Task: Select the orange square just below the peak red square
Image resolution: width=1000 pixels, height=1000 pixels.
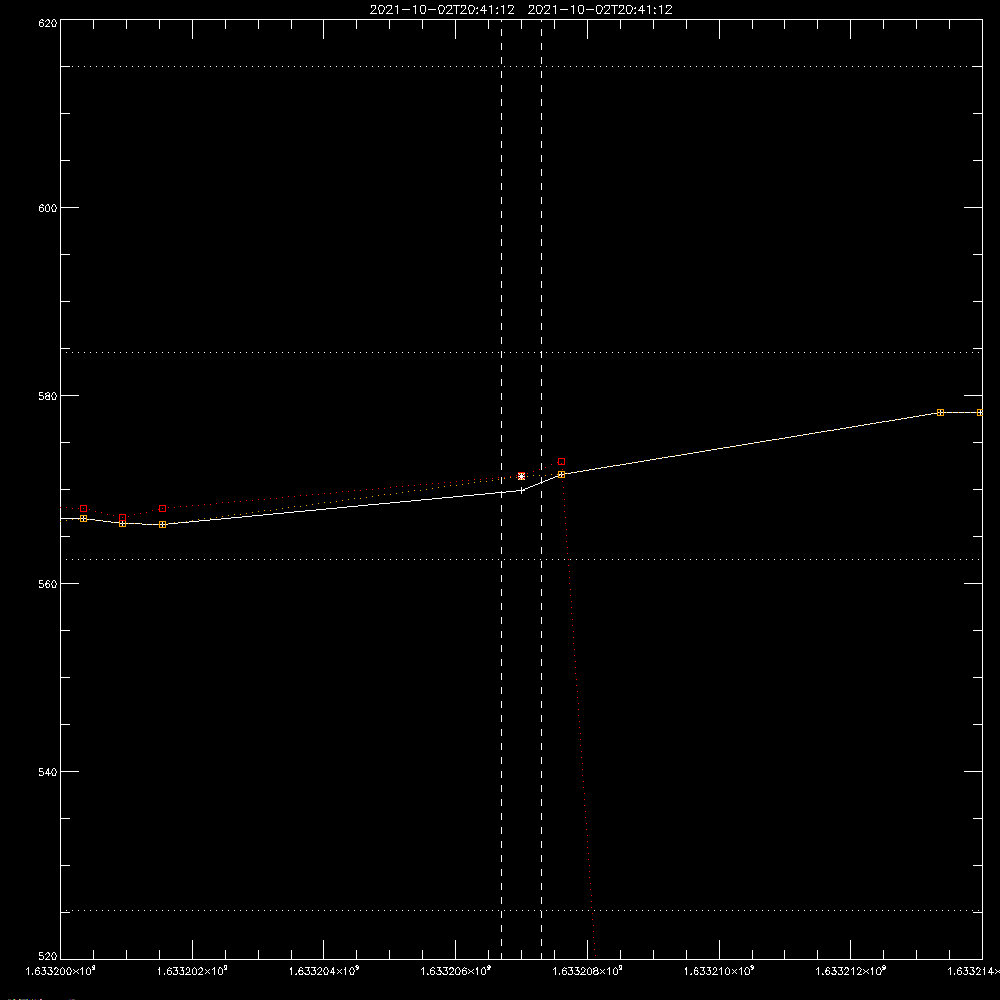Action: (x=561, y=474)
